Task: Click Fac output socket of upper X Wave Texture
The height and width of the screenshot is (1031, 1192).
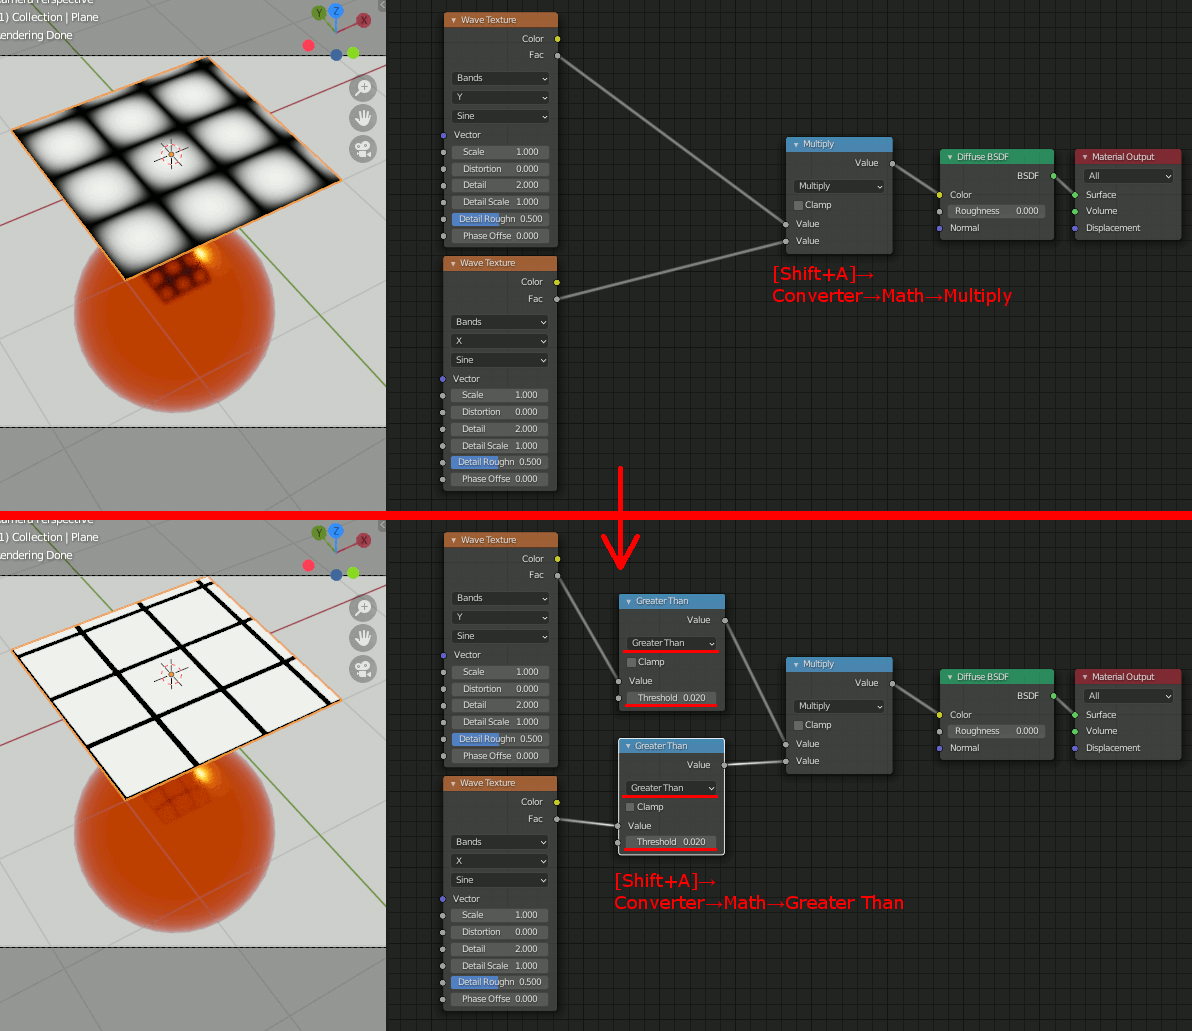Action: click(556, 299)
